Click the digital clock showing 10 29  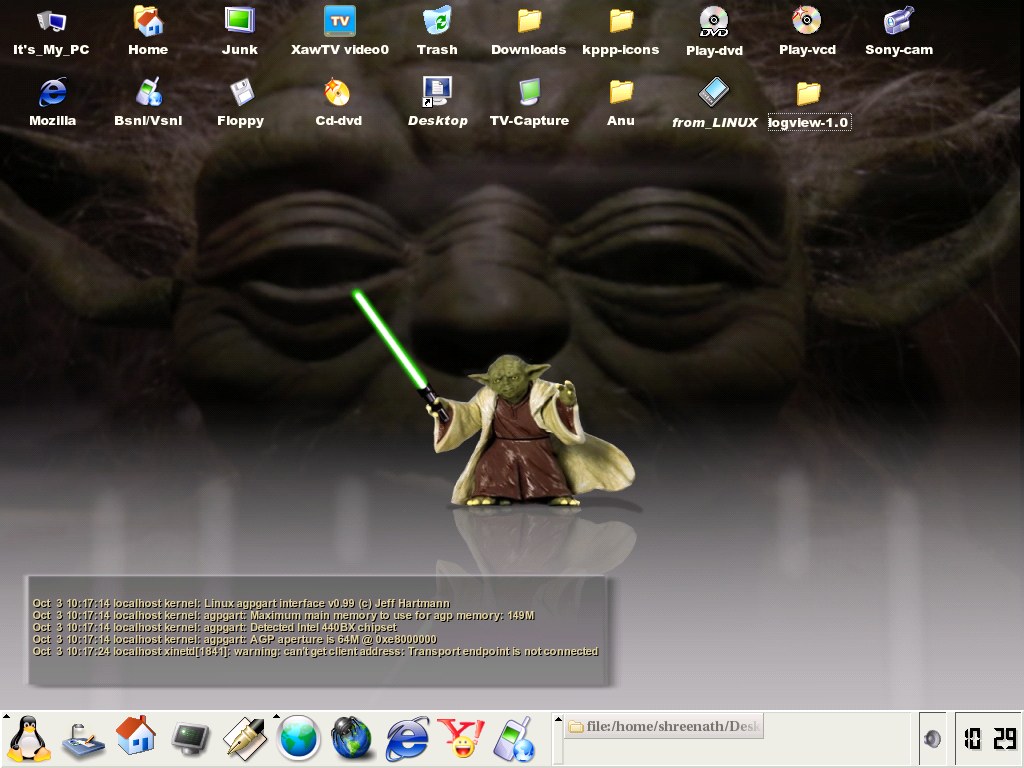(x=989, y=739)
